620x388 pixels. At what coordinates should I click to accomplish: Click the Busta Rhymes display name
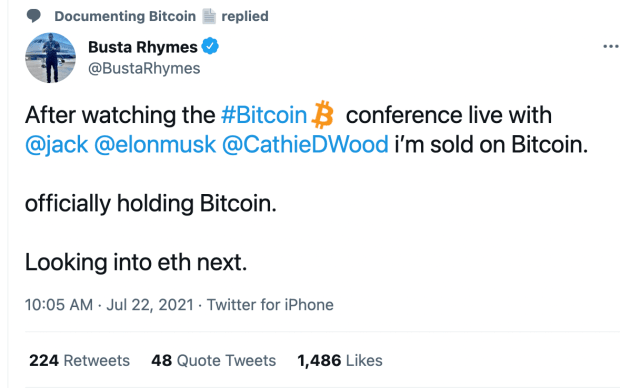pos(143,47)
